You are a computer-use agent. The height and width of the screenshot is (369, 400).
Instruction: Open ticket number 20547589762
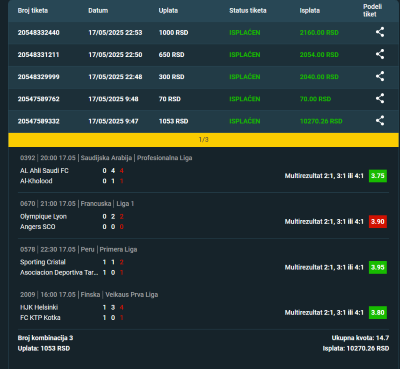[39, 99]
